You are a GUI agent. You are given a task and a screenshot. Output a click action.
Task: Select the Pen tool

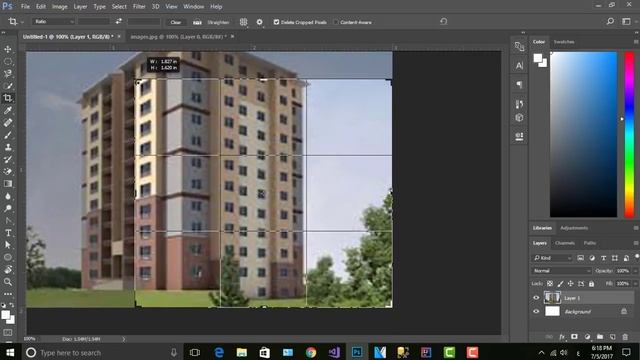tap(8, 220)
